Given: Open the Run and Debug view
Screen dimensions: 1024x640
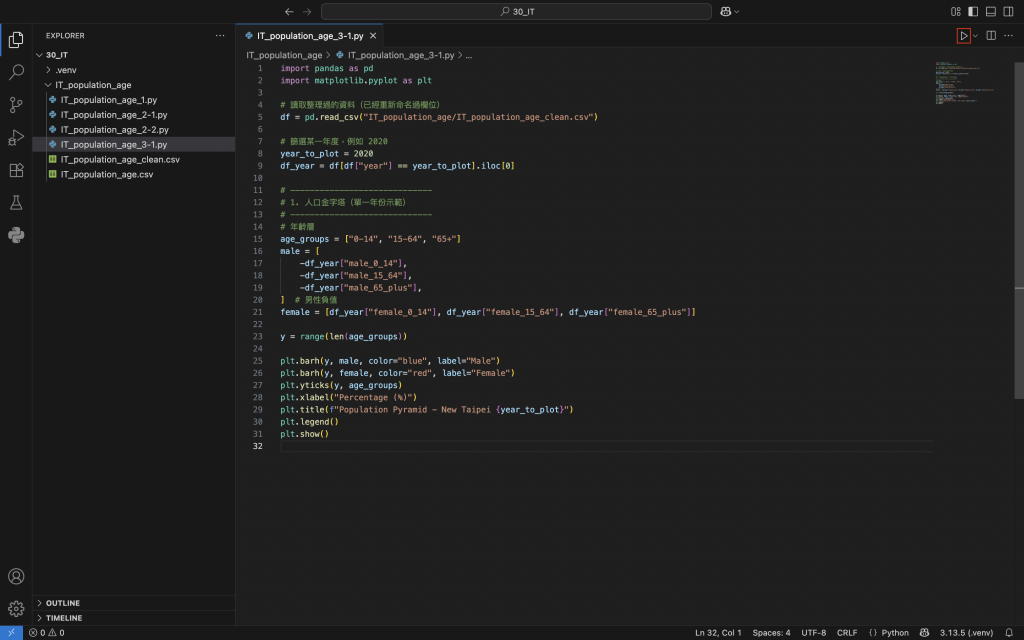Looking at the screenshot, I should [x=16, y=137].
